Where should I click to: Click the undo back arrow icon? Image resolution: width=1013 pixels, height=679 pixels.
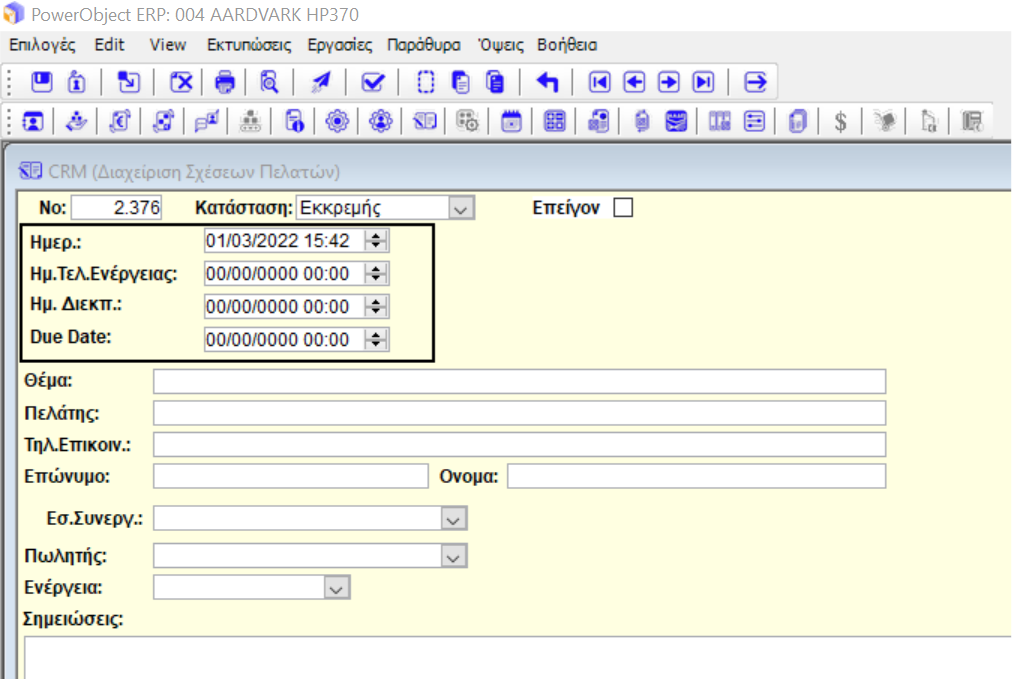coord(548,82)
